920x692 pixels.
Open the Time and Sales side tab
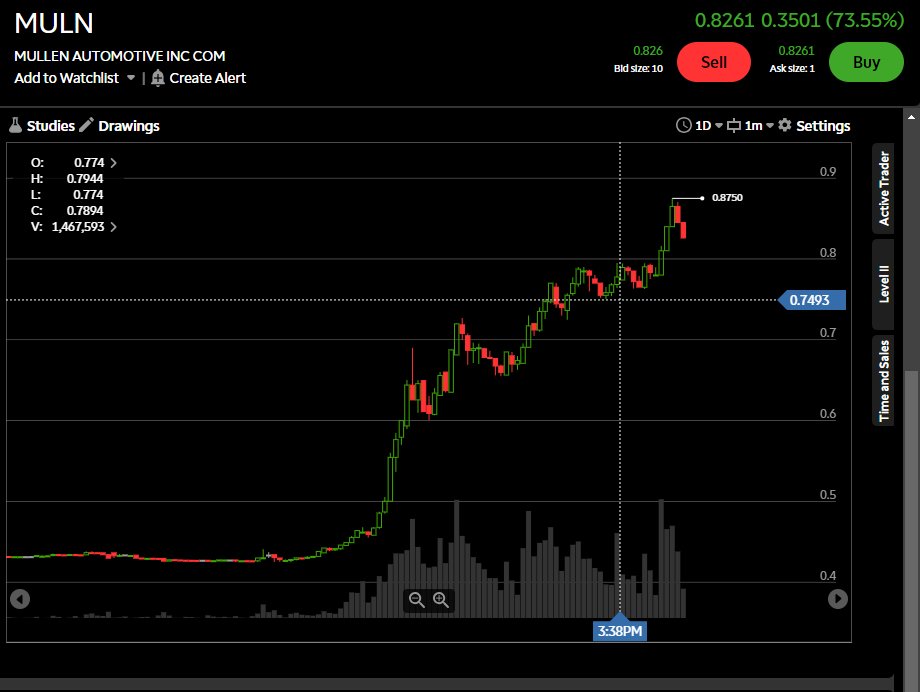click(x=884, y=380)
